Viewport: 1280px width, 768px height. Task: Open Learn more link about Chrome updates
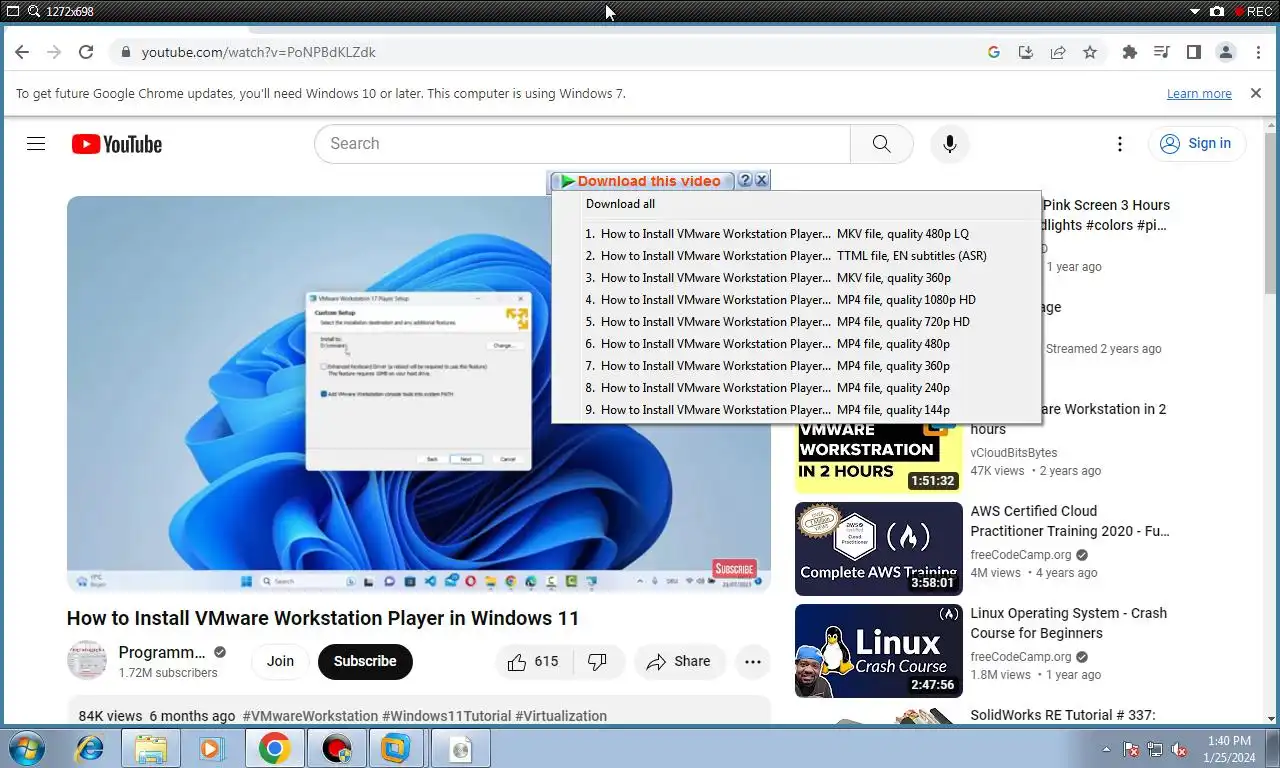coord(1199,93)
